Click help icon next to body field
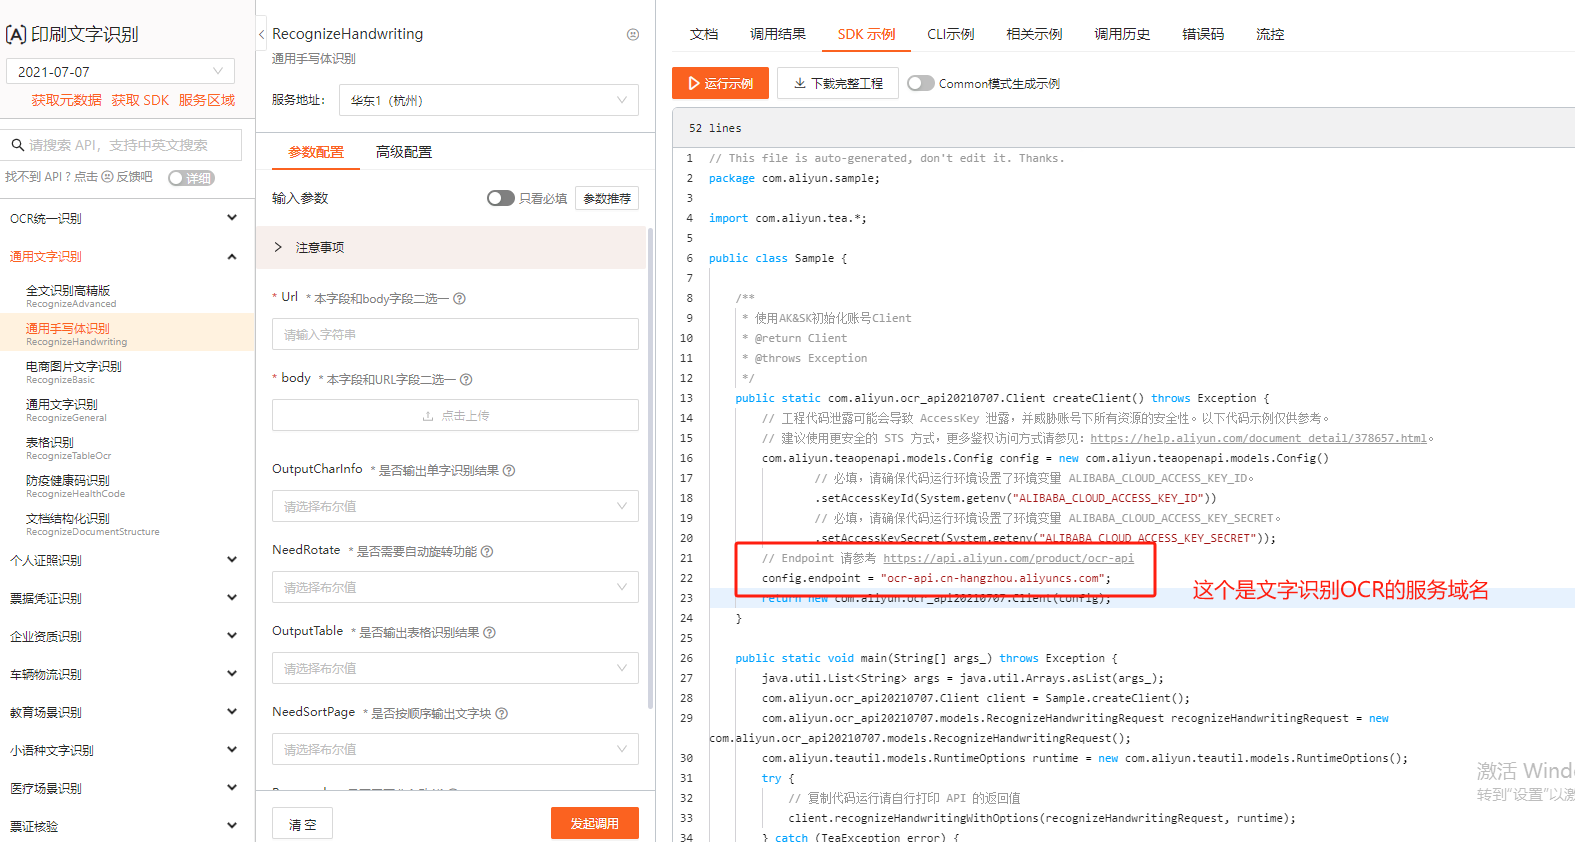The image size is (1575, 842). coord(466,379)
